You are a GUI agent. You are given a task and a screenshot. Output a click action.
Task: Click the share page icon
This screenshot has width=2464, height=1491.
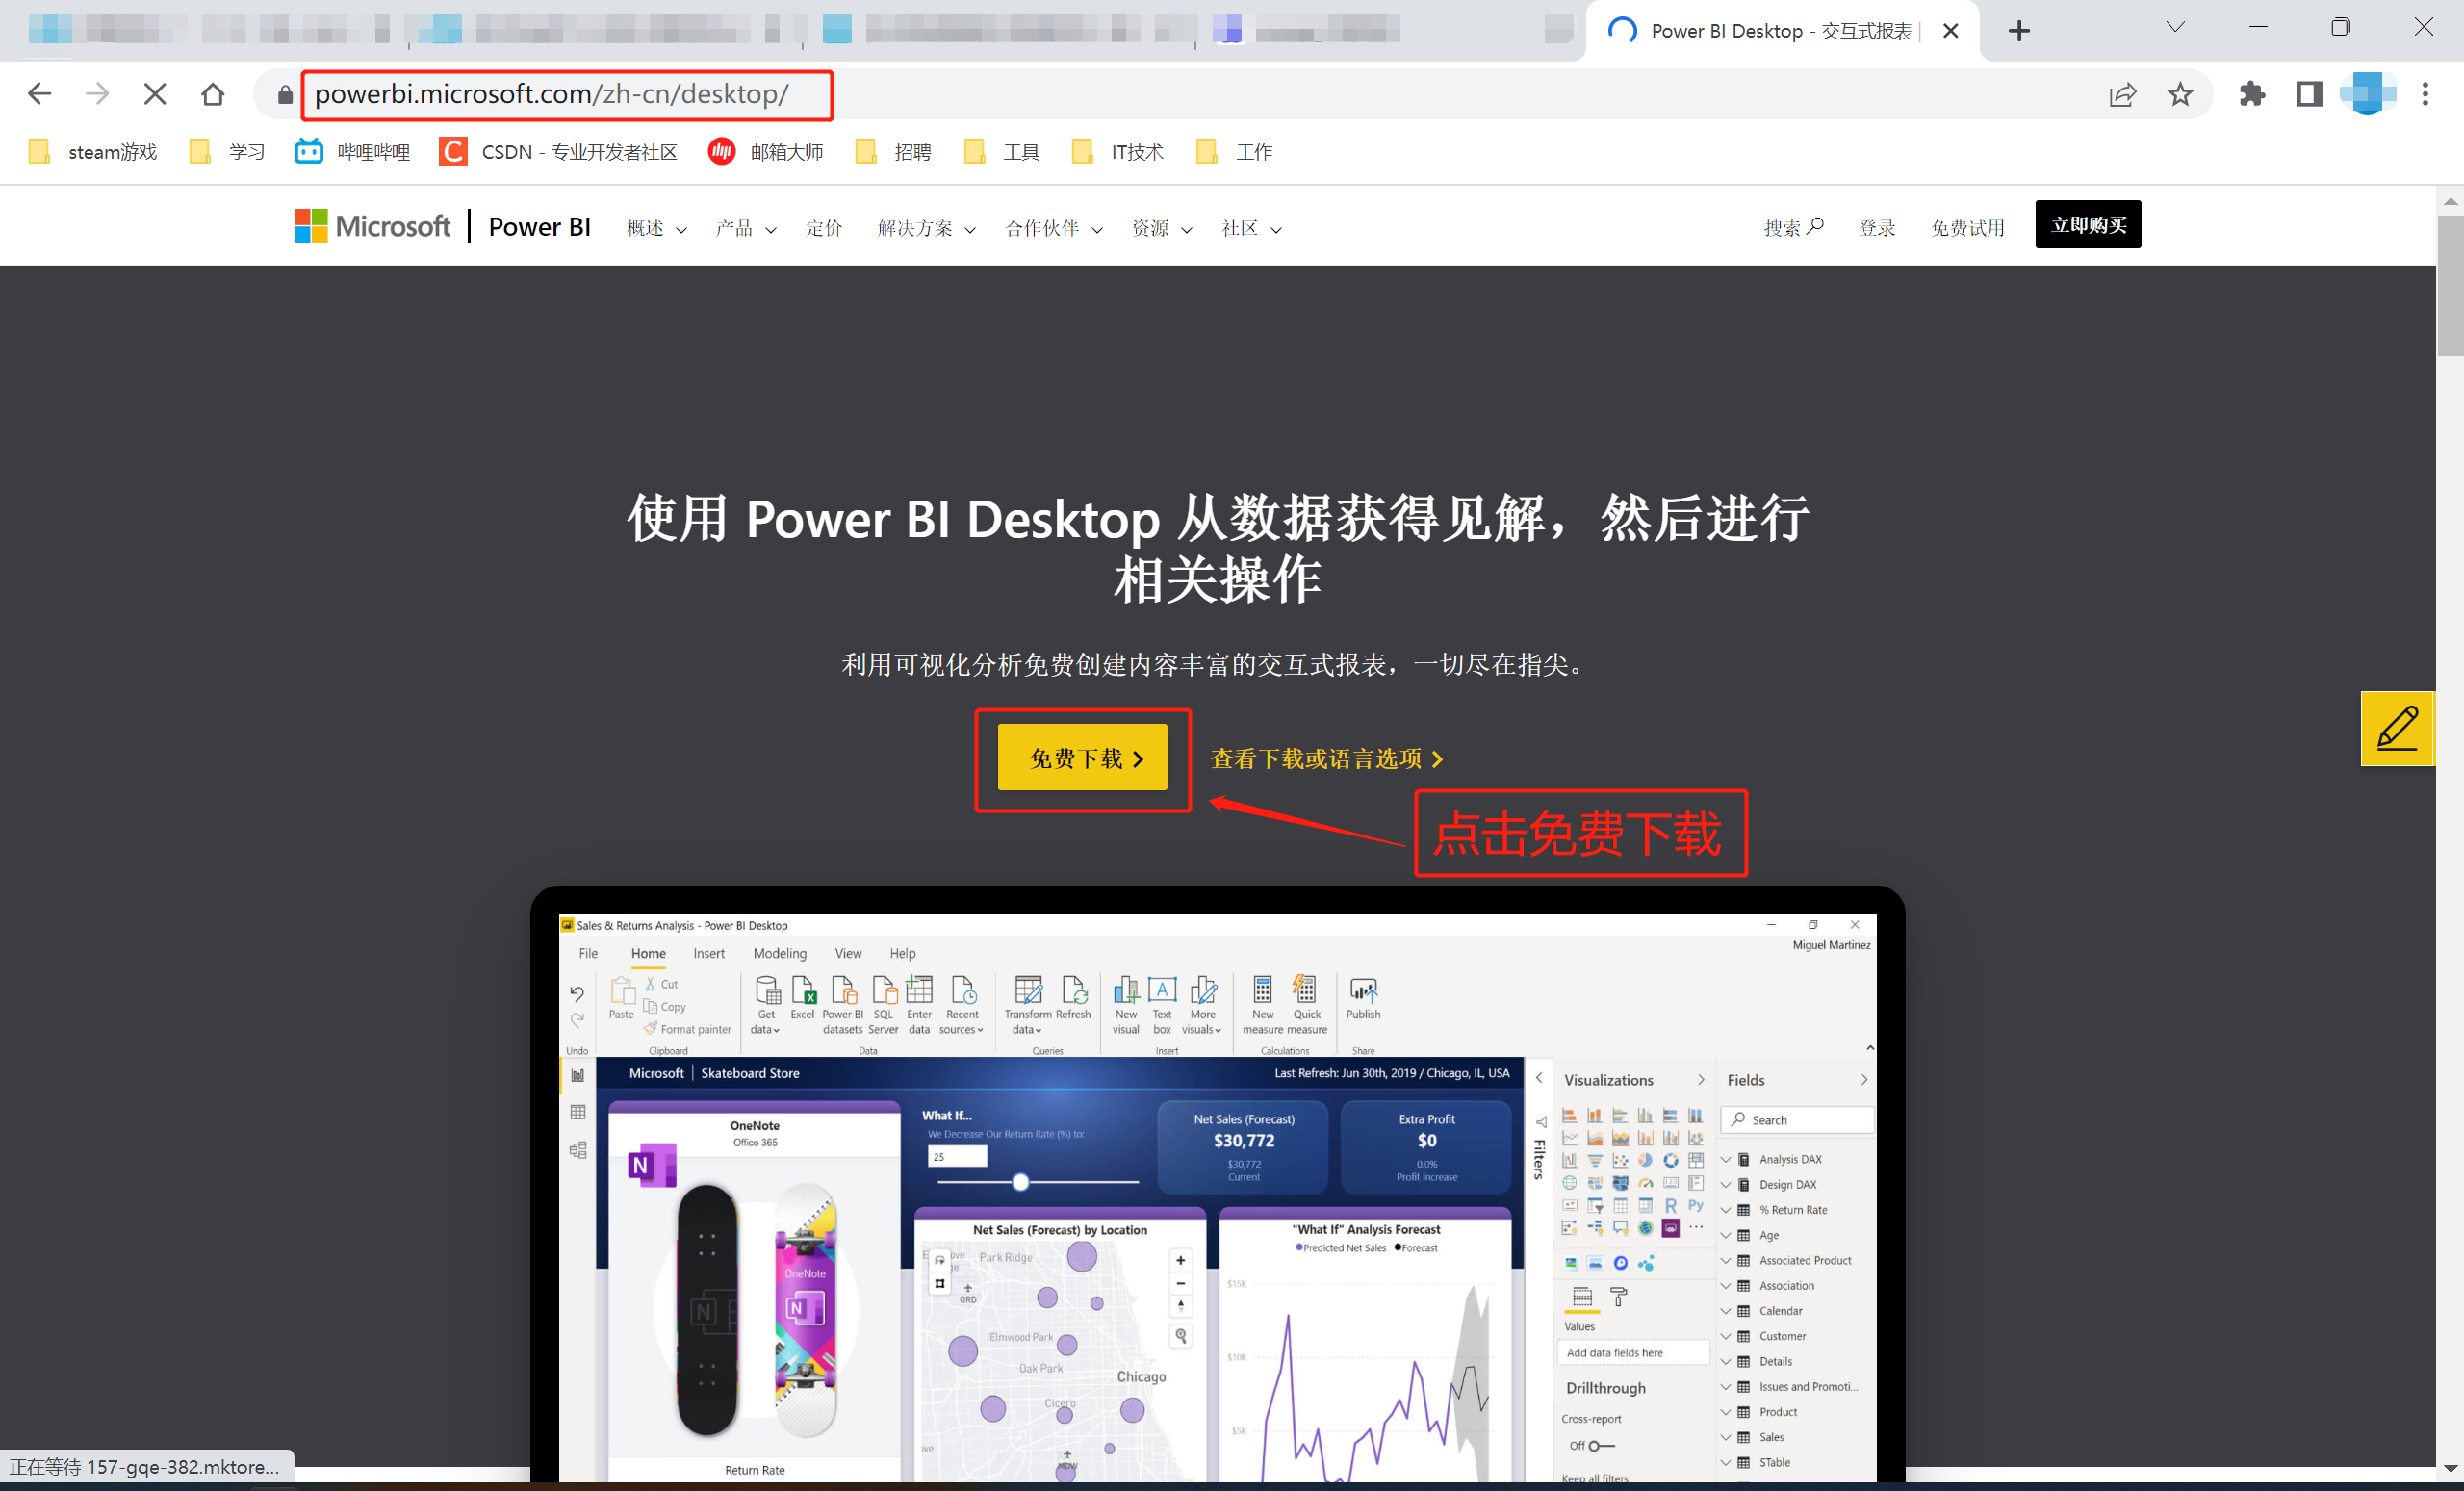(x=2122, y=94)
